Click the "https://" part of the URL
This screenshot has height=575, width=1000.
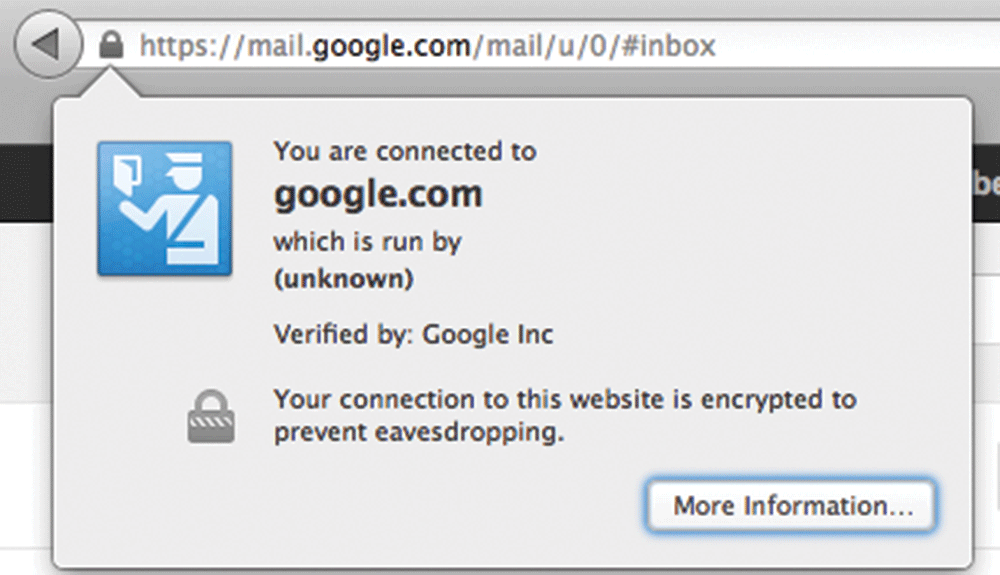coord(182,46)
